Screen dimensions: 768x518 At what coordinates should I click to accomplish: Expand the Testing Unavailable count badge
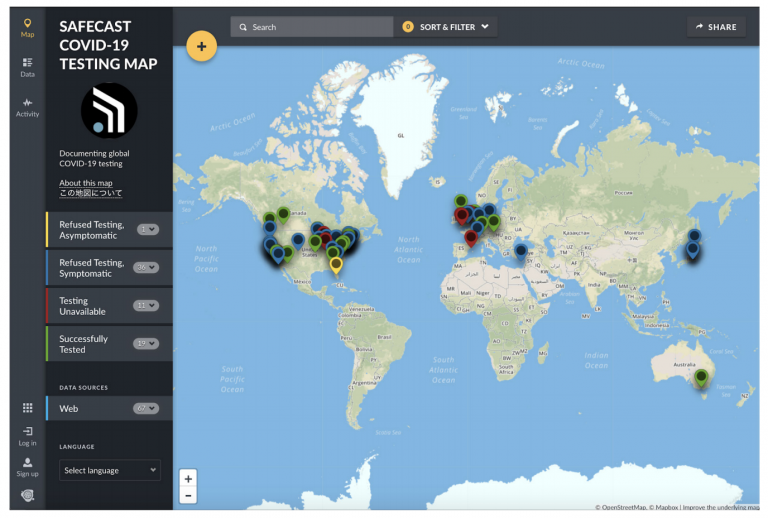click(146, 306)
